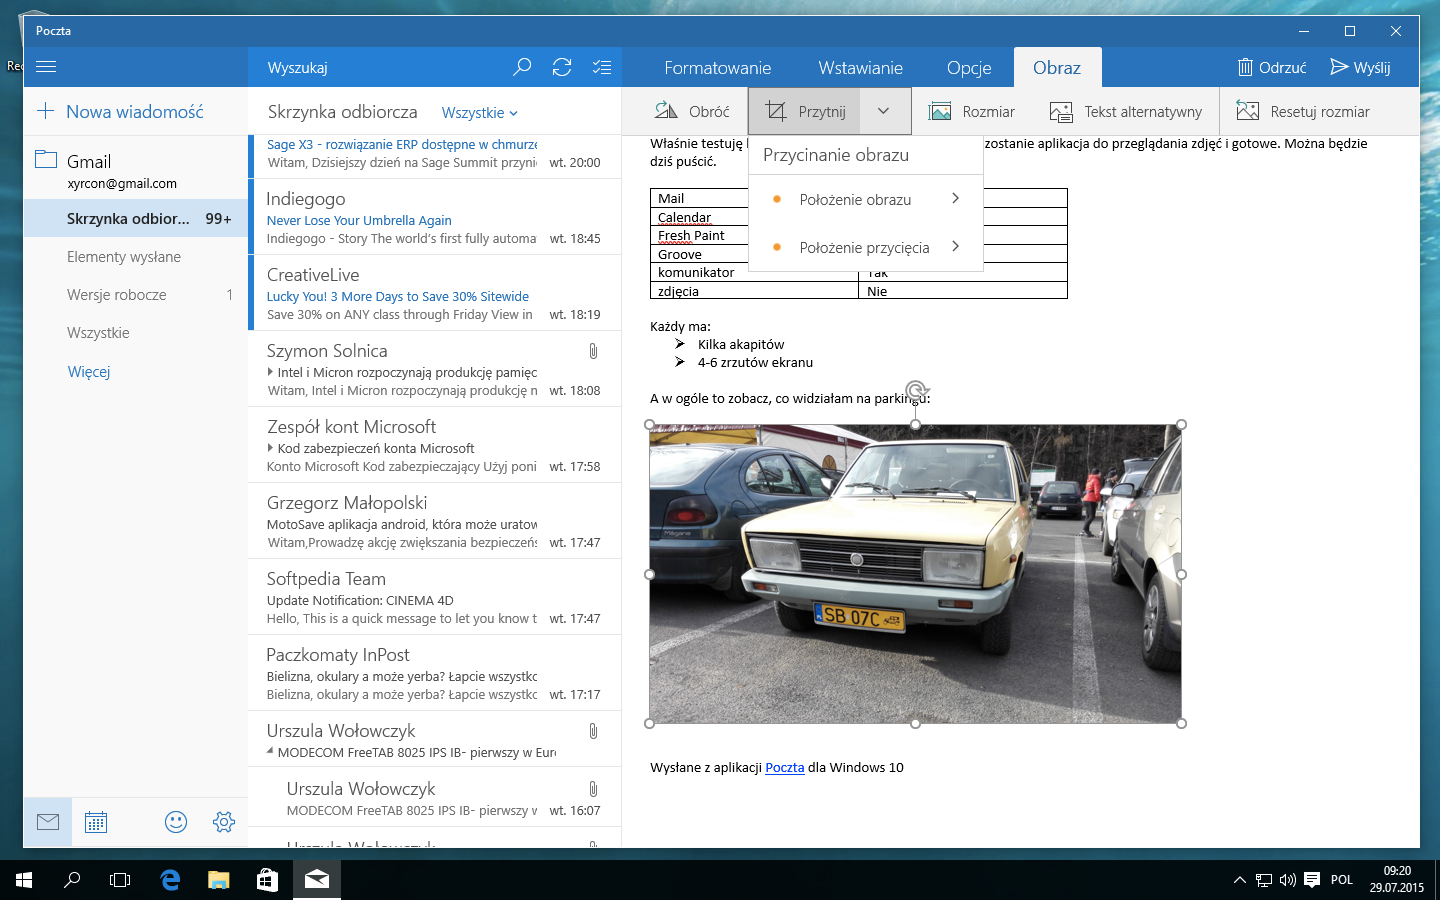
Task: Click the POL language indicator
Action: click(x=1342, y=880)
